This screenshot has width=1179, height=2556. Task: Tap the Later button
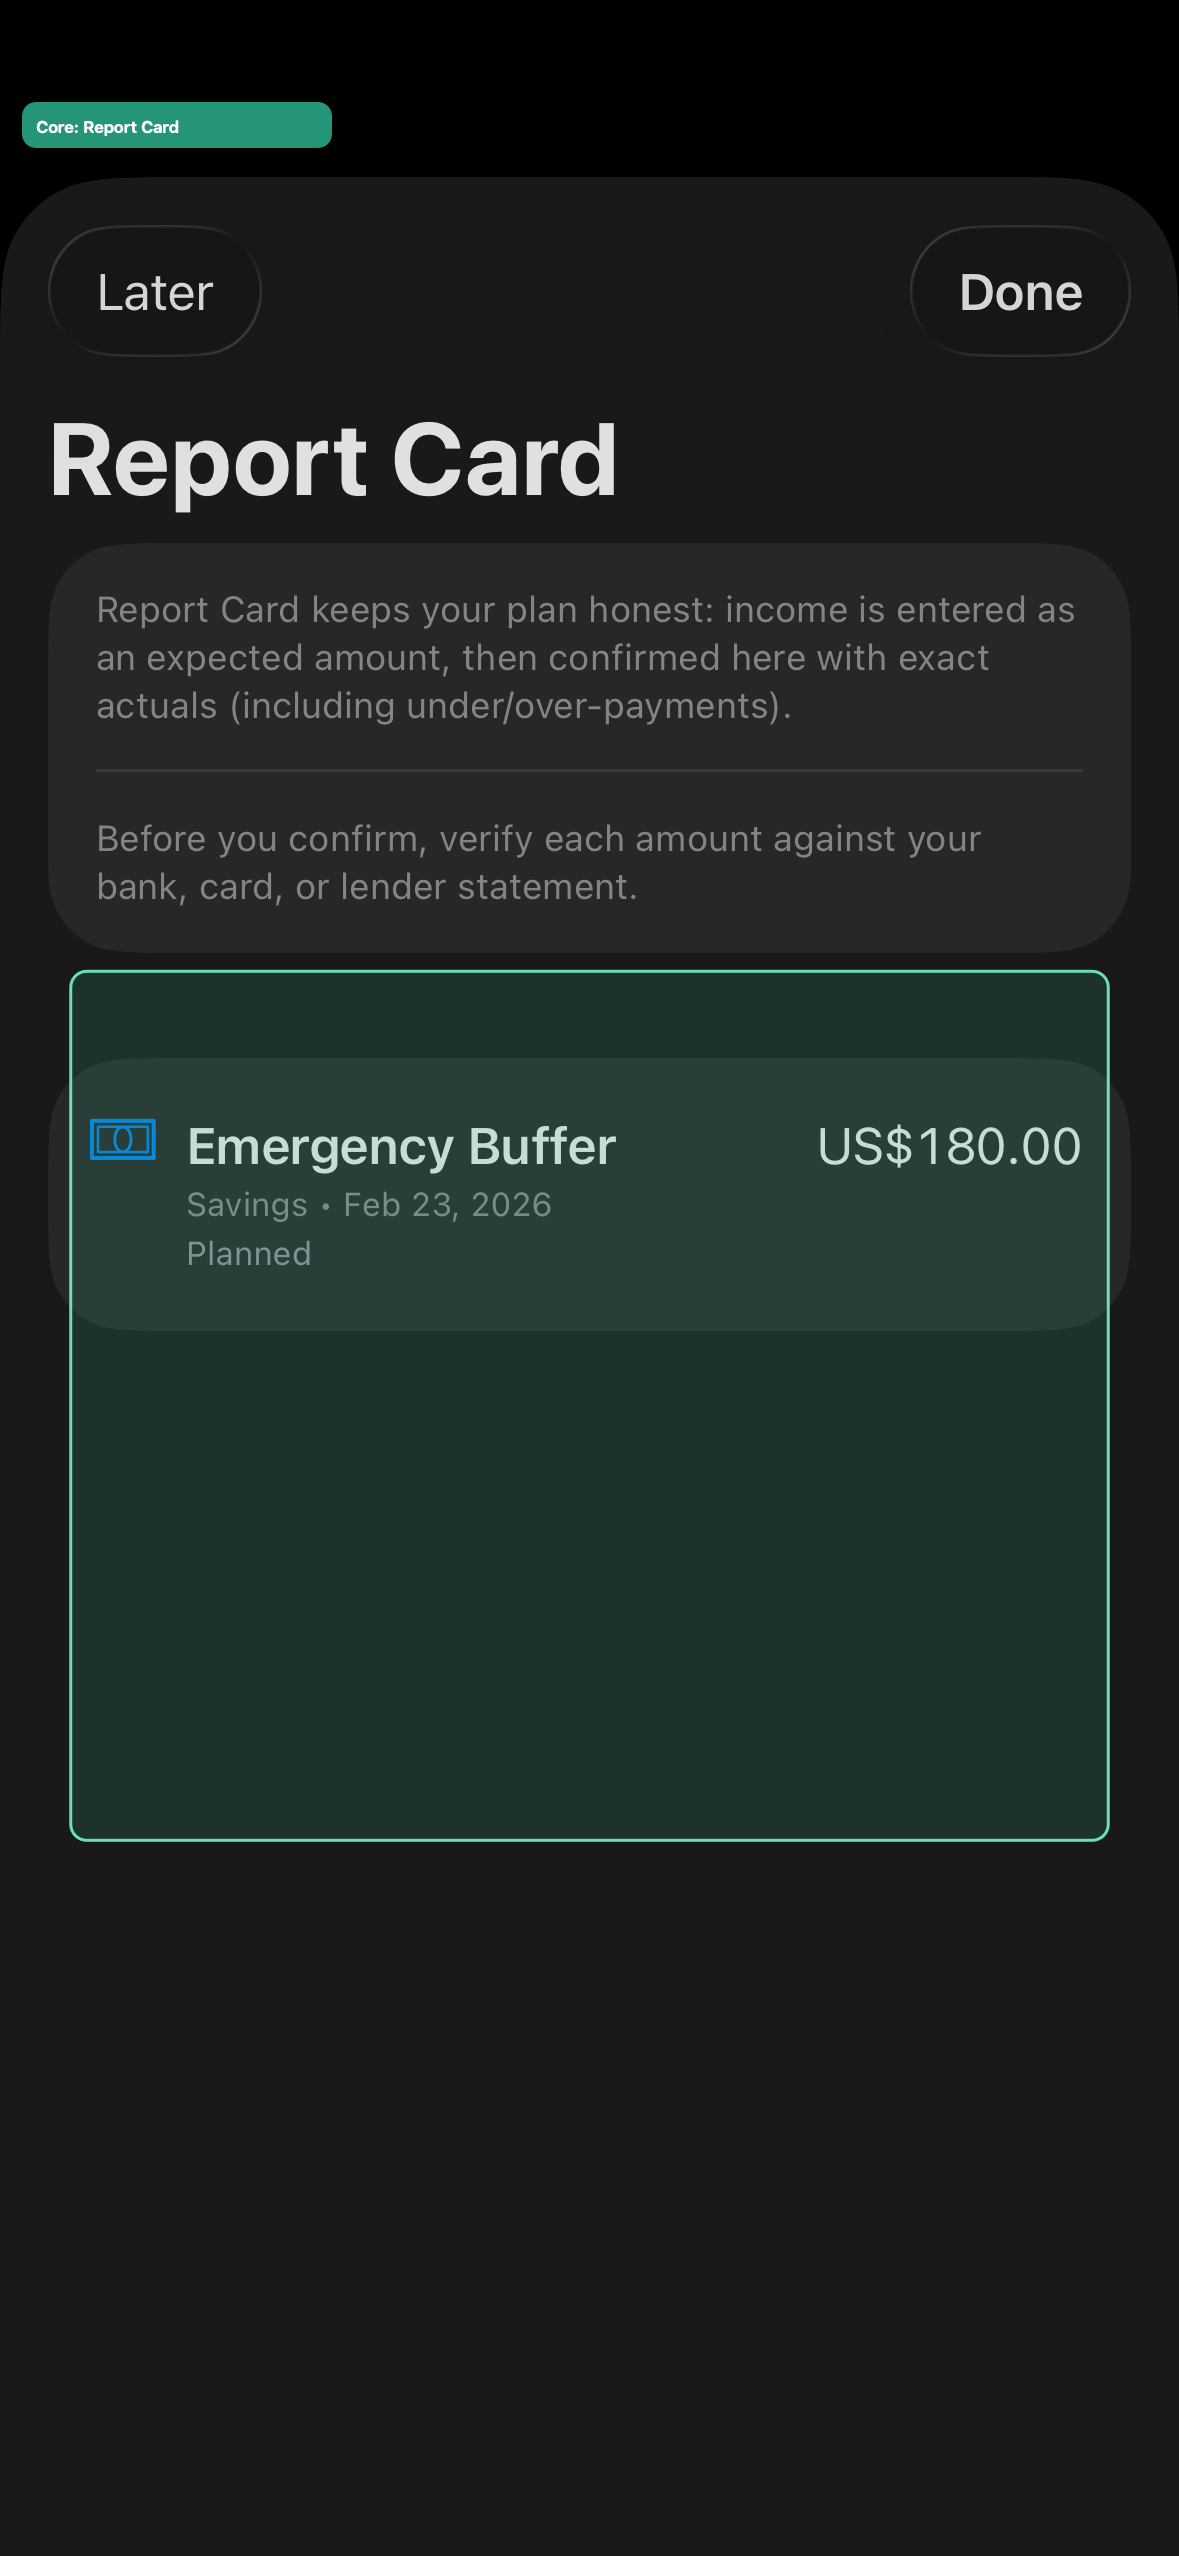155,292
